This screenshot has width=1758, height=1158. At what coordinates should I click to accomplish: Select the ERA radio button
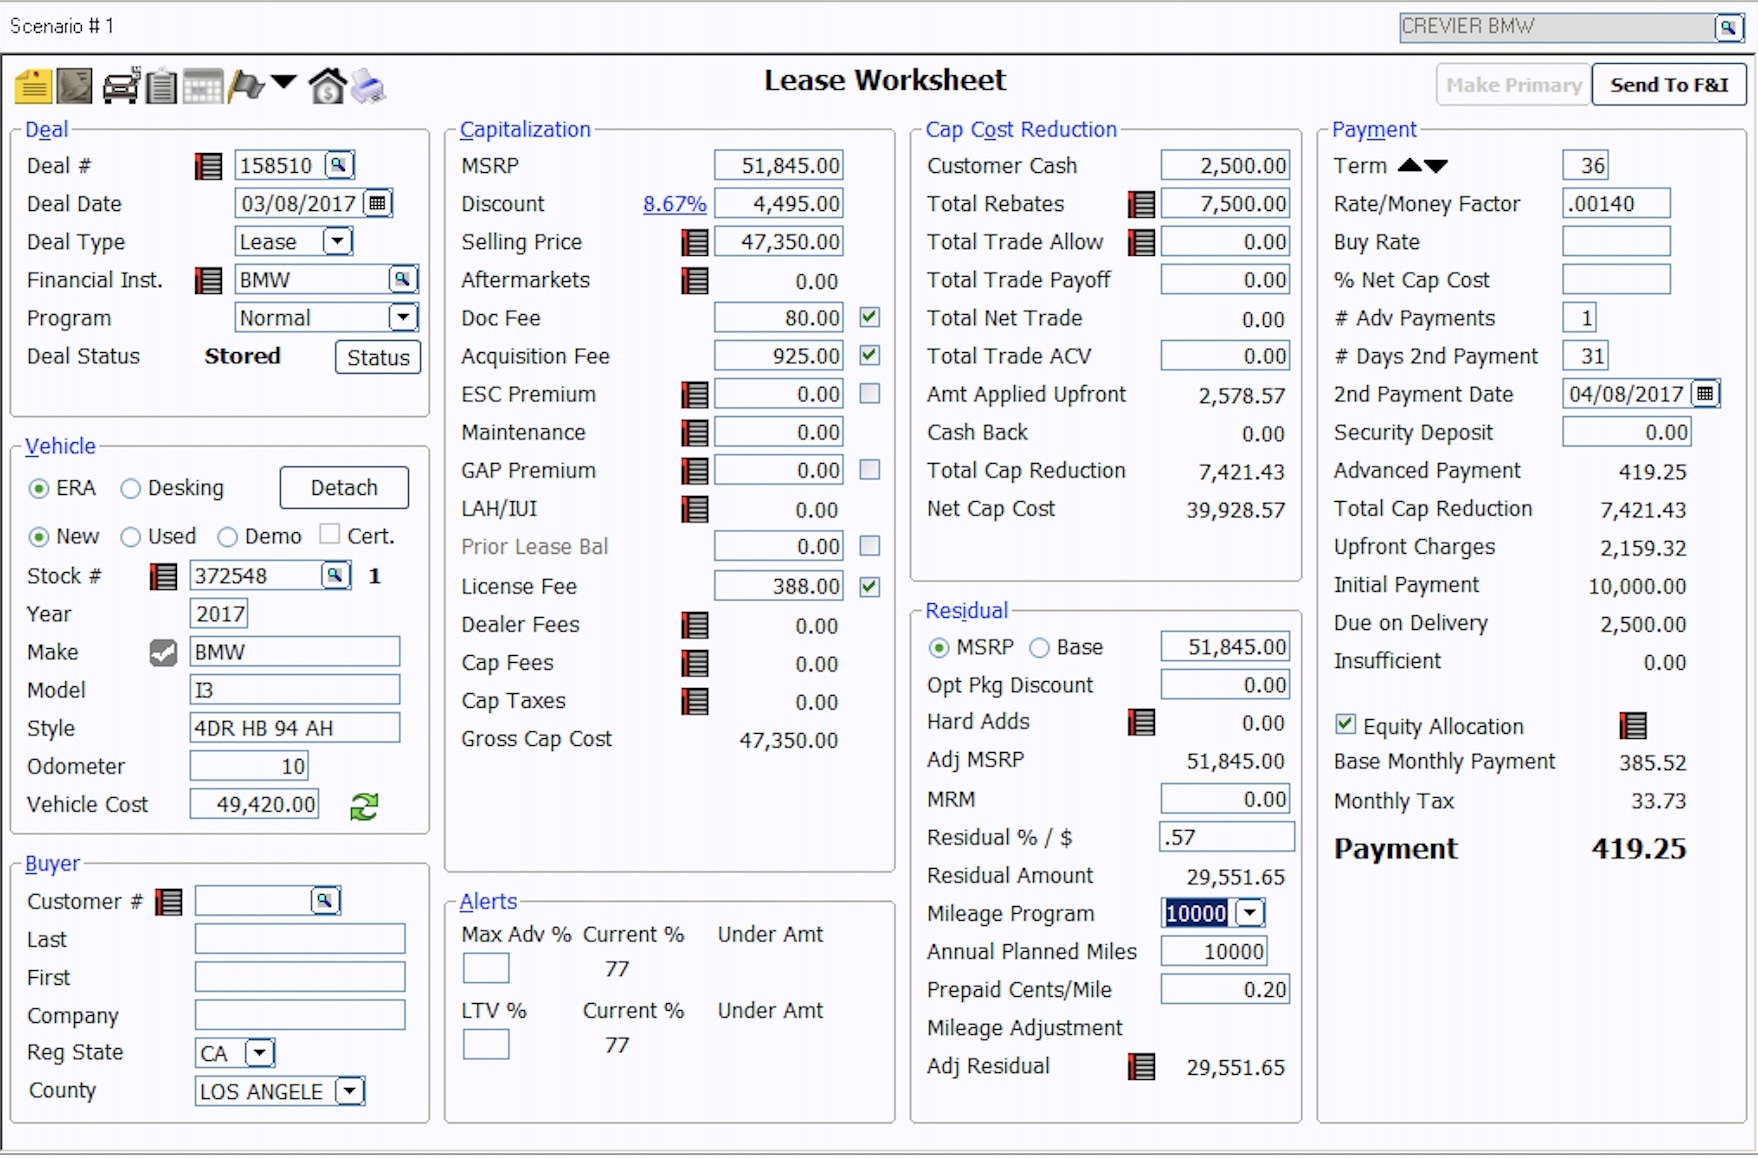pyautogui.click(x=39, y=489)
